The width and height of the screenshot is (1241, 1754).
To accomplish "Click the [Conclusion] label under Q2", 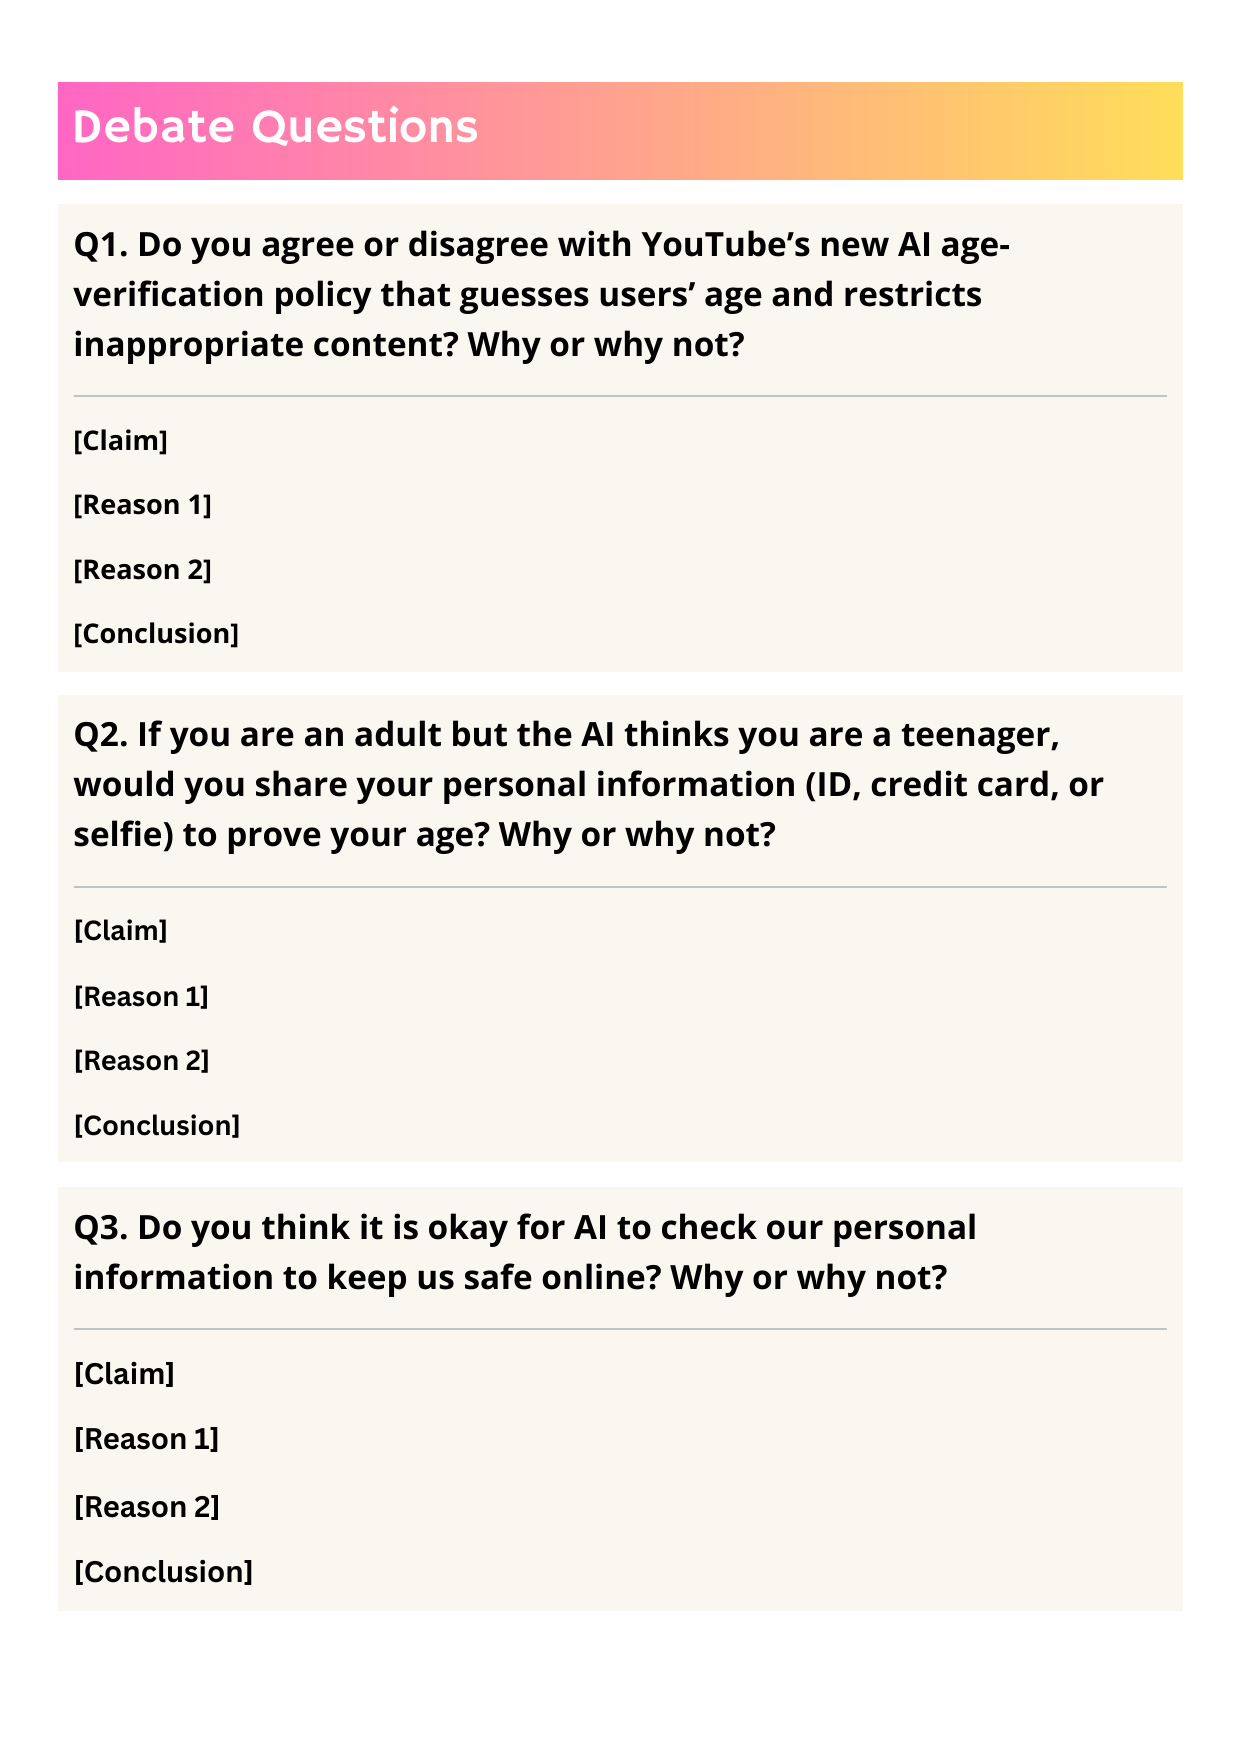I will (x=157, y=1126).
